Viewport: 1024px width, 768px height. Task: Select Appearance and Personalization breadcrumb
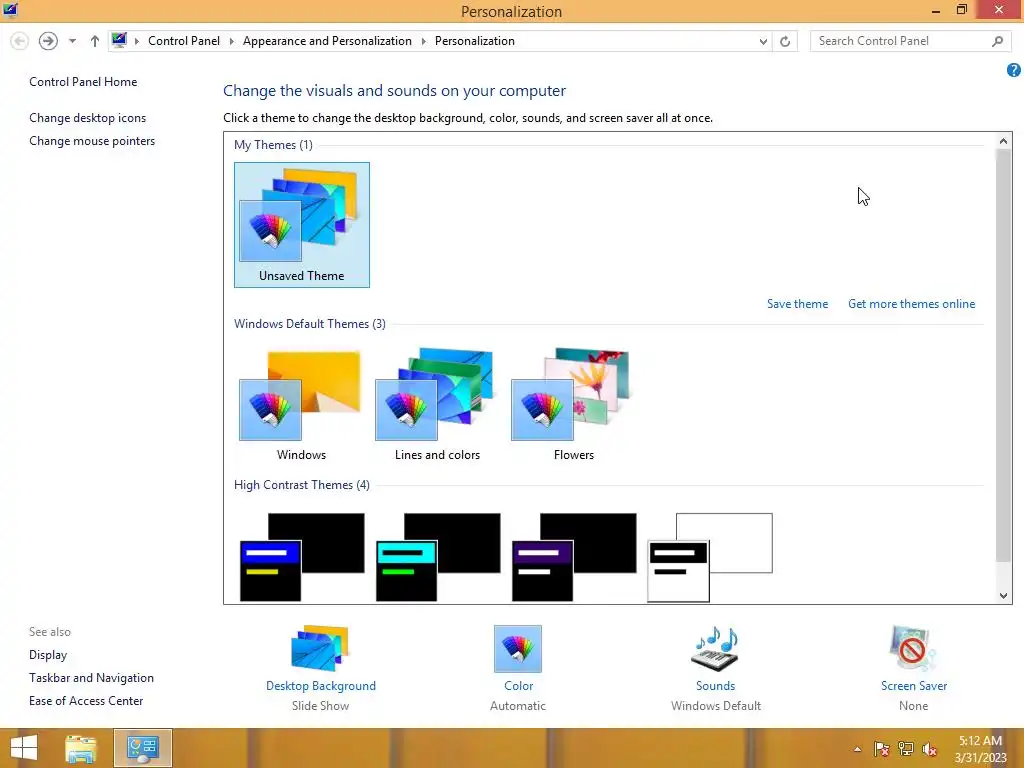327,40
